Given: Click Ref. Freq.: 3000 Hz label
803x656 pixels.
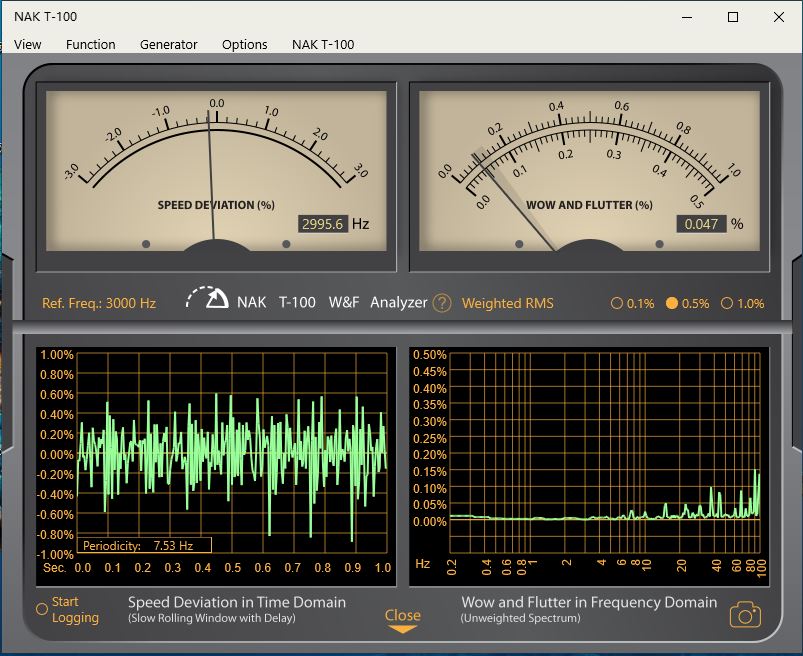Looking at the screenshot, I should [99, 303].
